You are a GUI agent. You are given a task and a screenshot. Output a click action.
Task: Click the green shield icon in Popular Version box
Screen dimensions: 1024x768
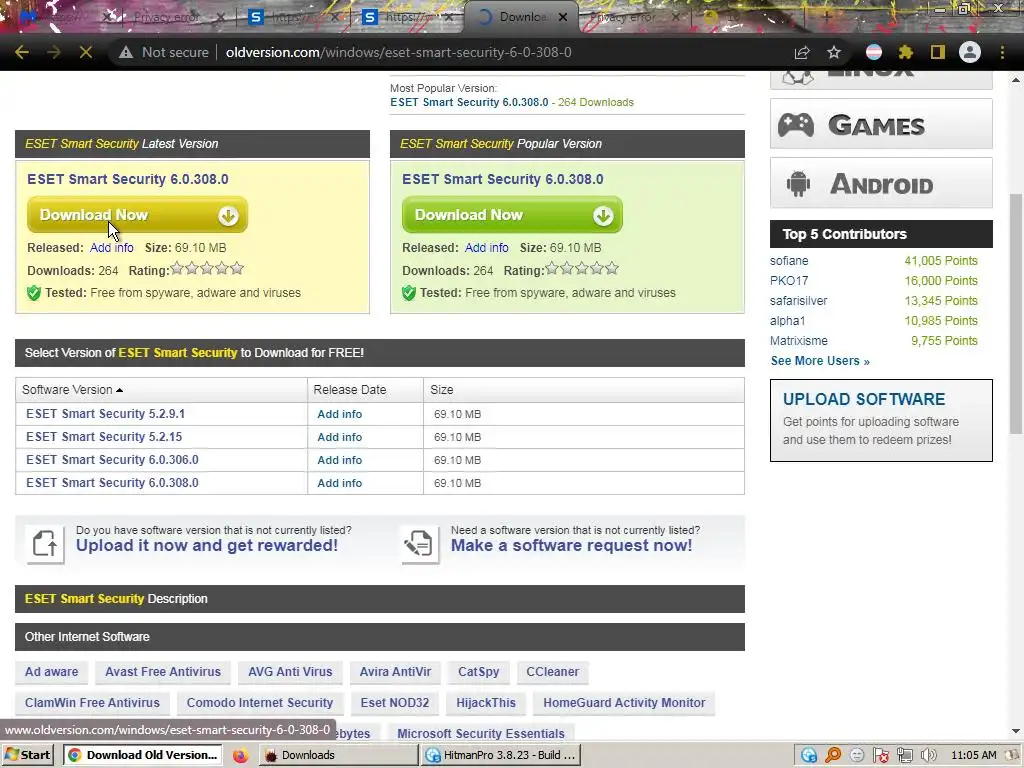point(409,293)
